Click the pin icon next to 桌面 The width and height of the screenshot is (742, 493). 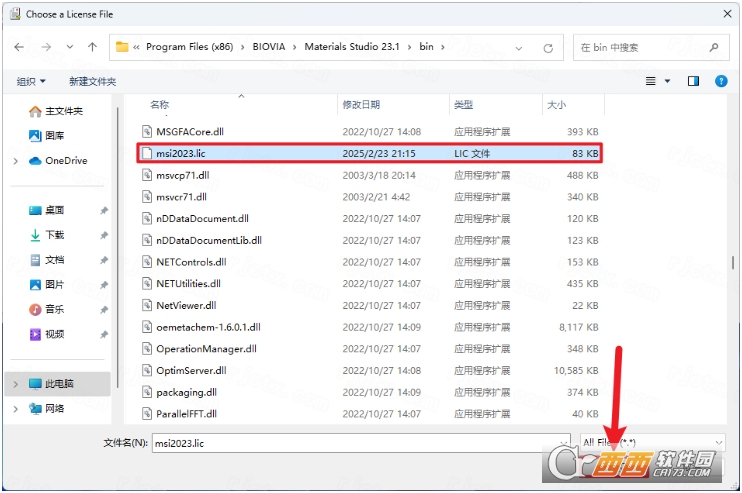tap(104, 211)
